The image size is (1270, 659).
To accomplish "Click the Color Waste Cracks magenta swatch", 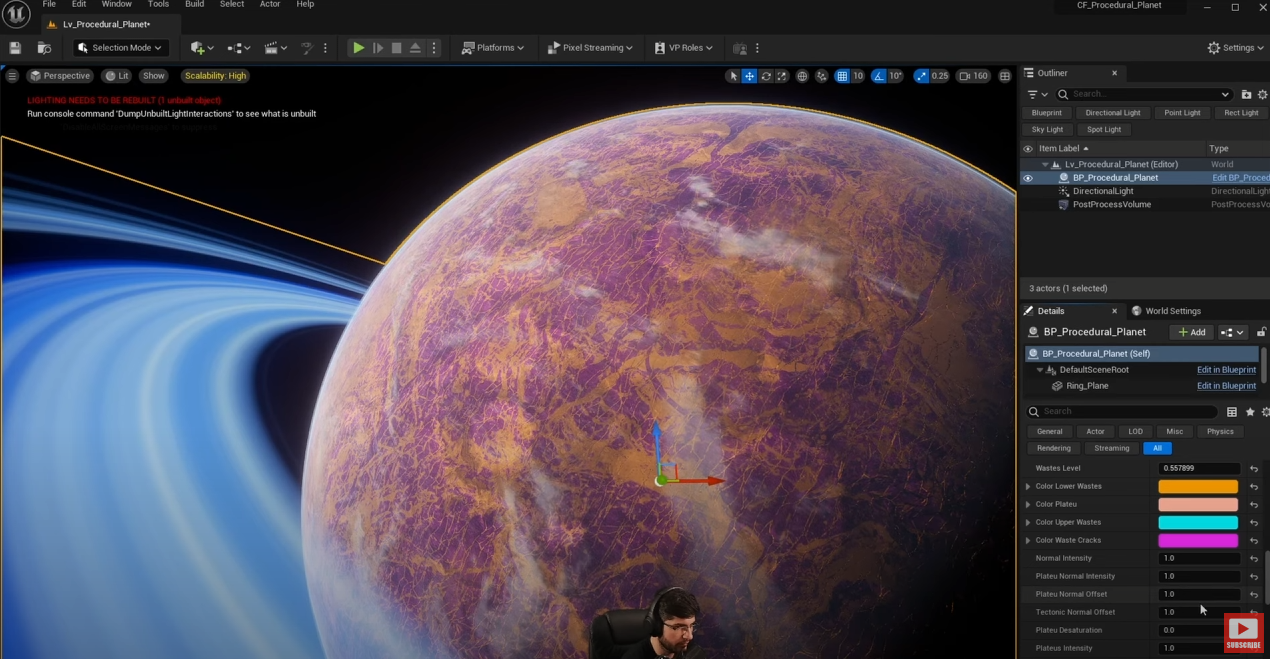I will [1198, 541].
